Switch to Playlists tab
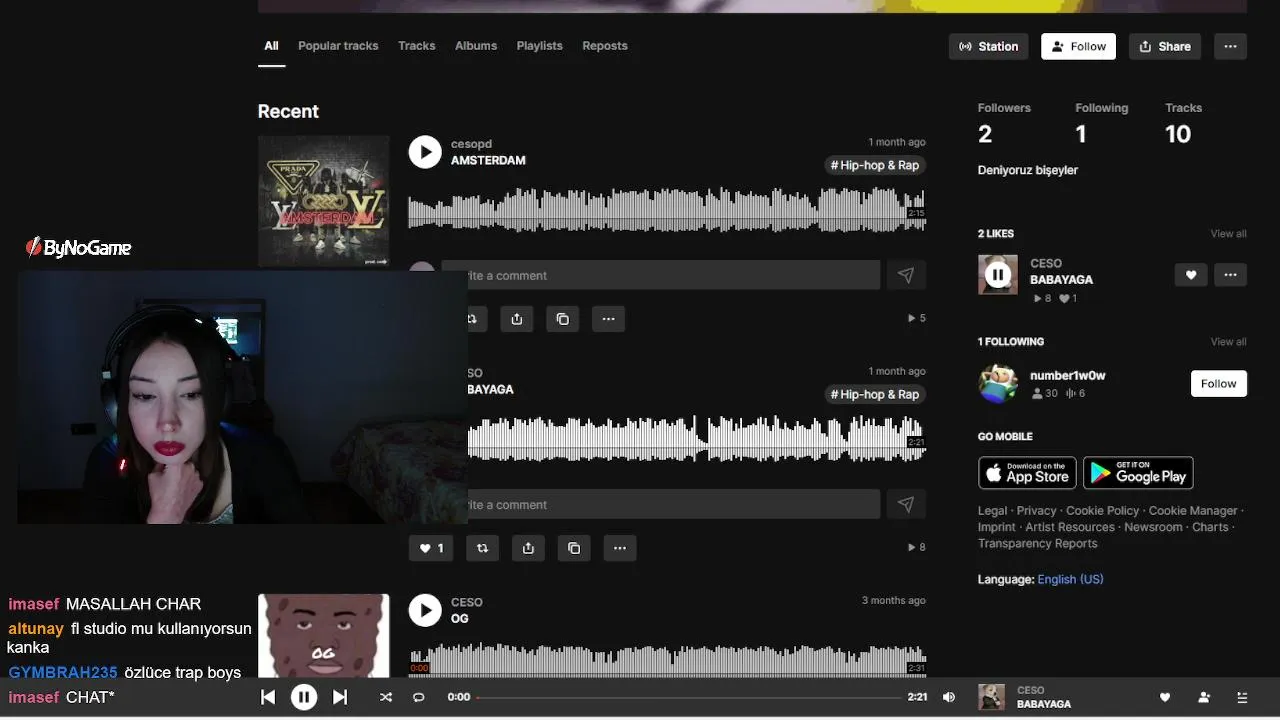This screenshot has height=720, width=1280. pos(540,46)
